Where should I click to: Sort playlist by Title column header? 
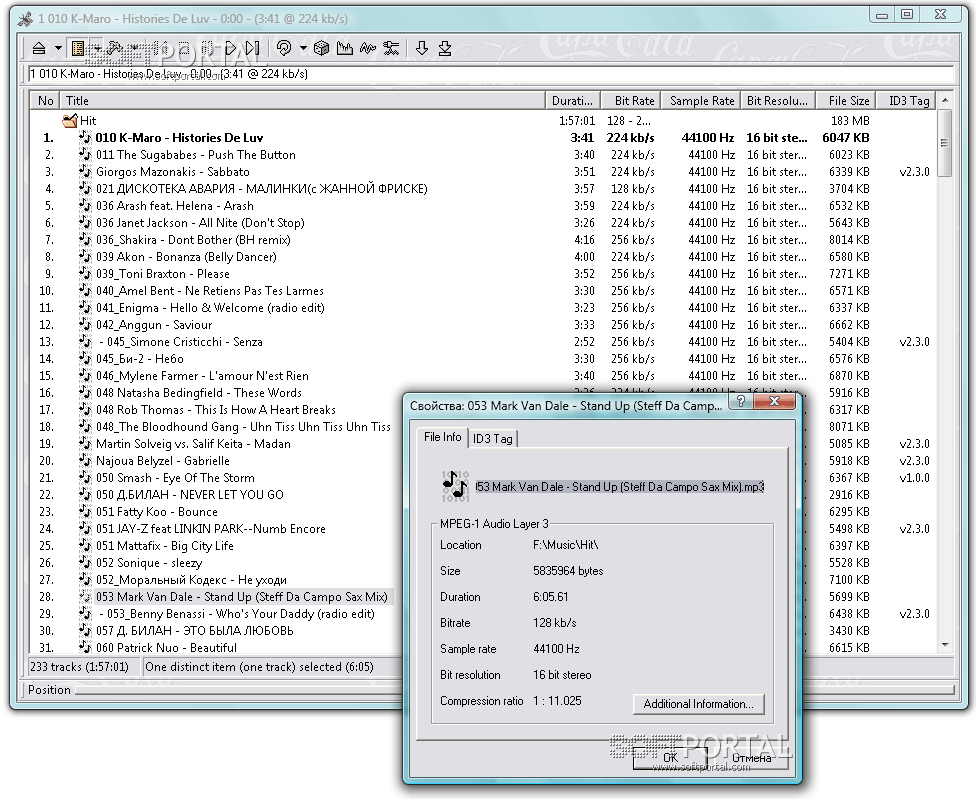click(303, 100)
